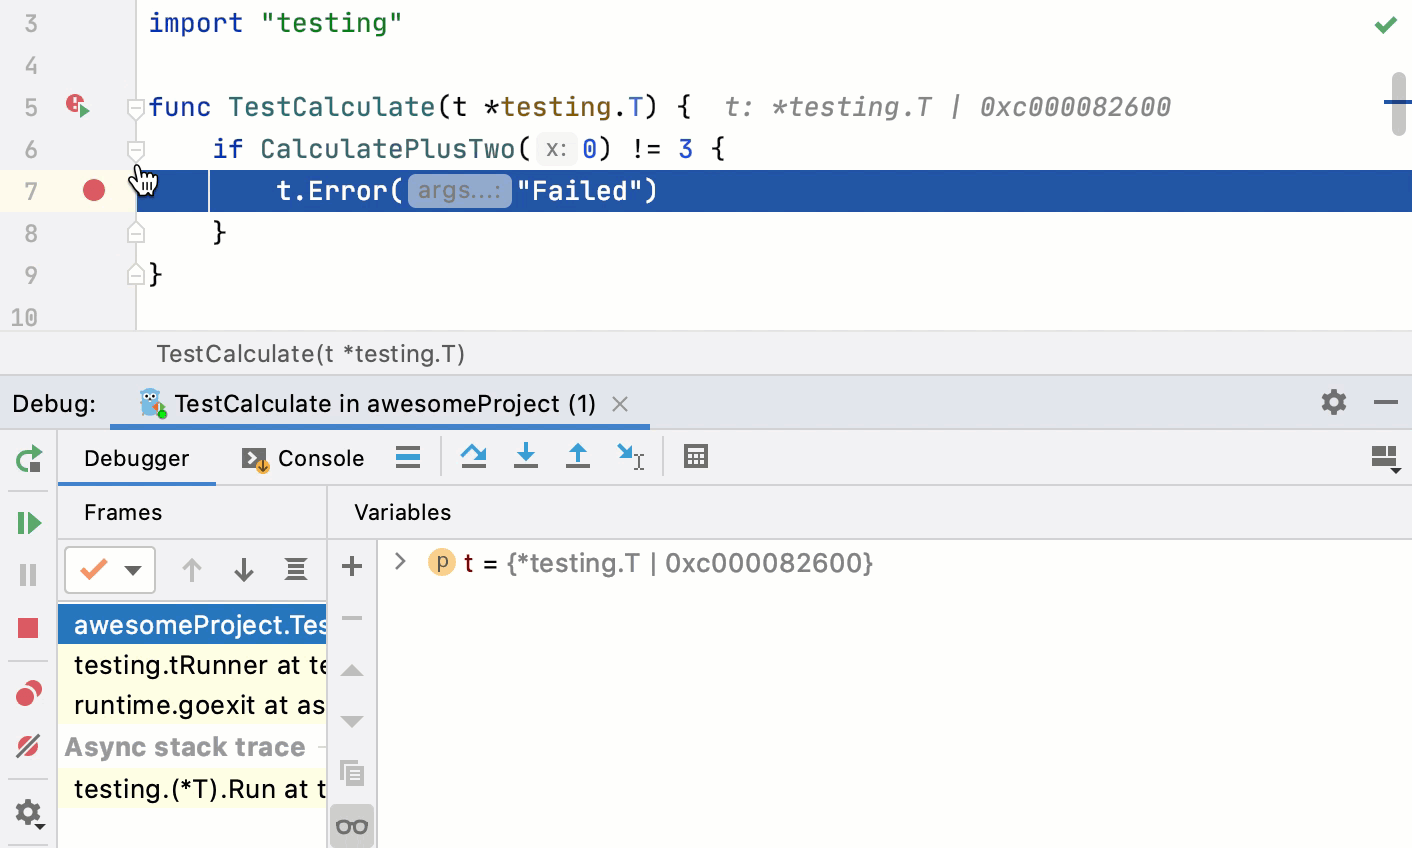The height and width of the screenshot is (848, 1412).
Task: Step out of the current function
Action: tap(578, 457)
